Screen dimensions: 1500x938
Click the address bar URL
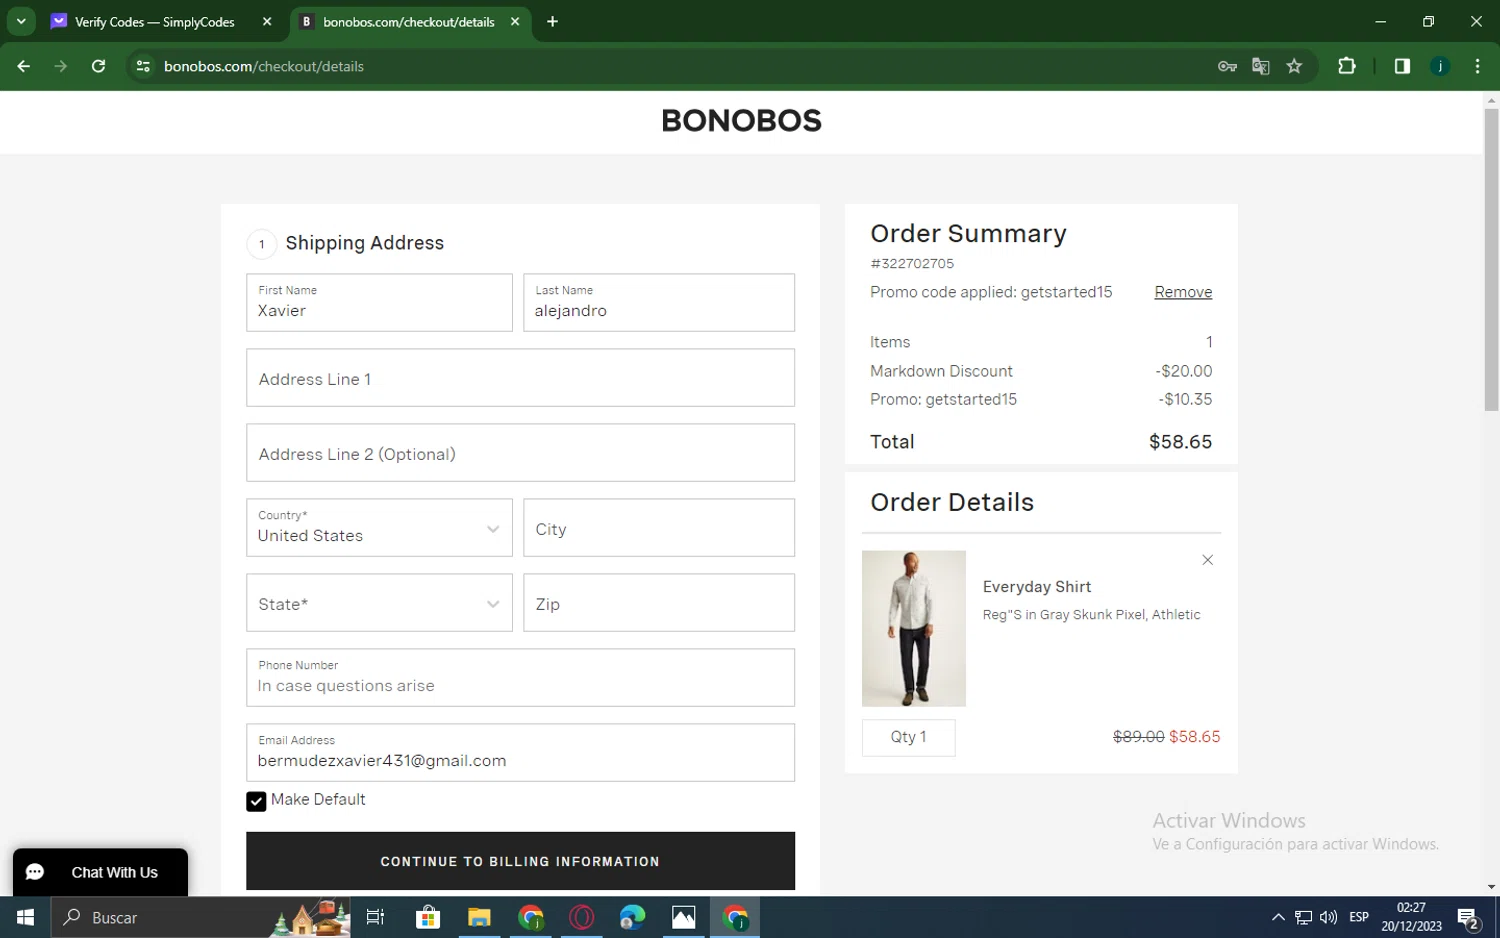(x=264, y=66)
